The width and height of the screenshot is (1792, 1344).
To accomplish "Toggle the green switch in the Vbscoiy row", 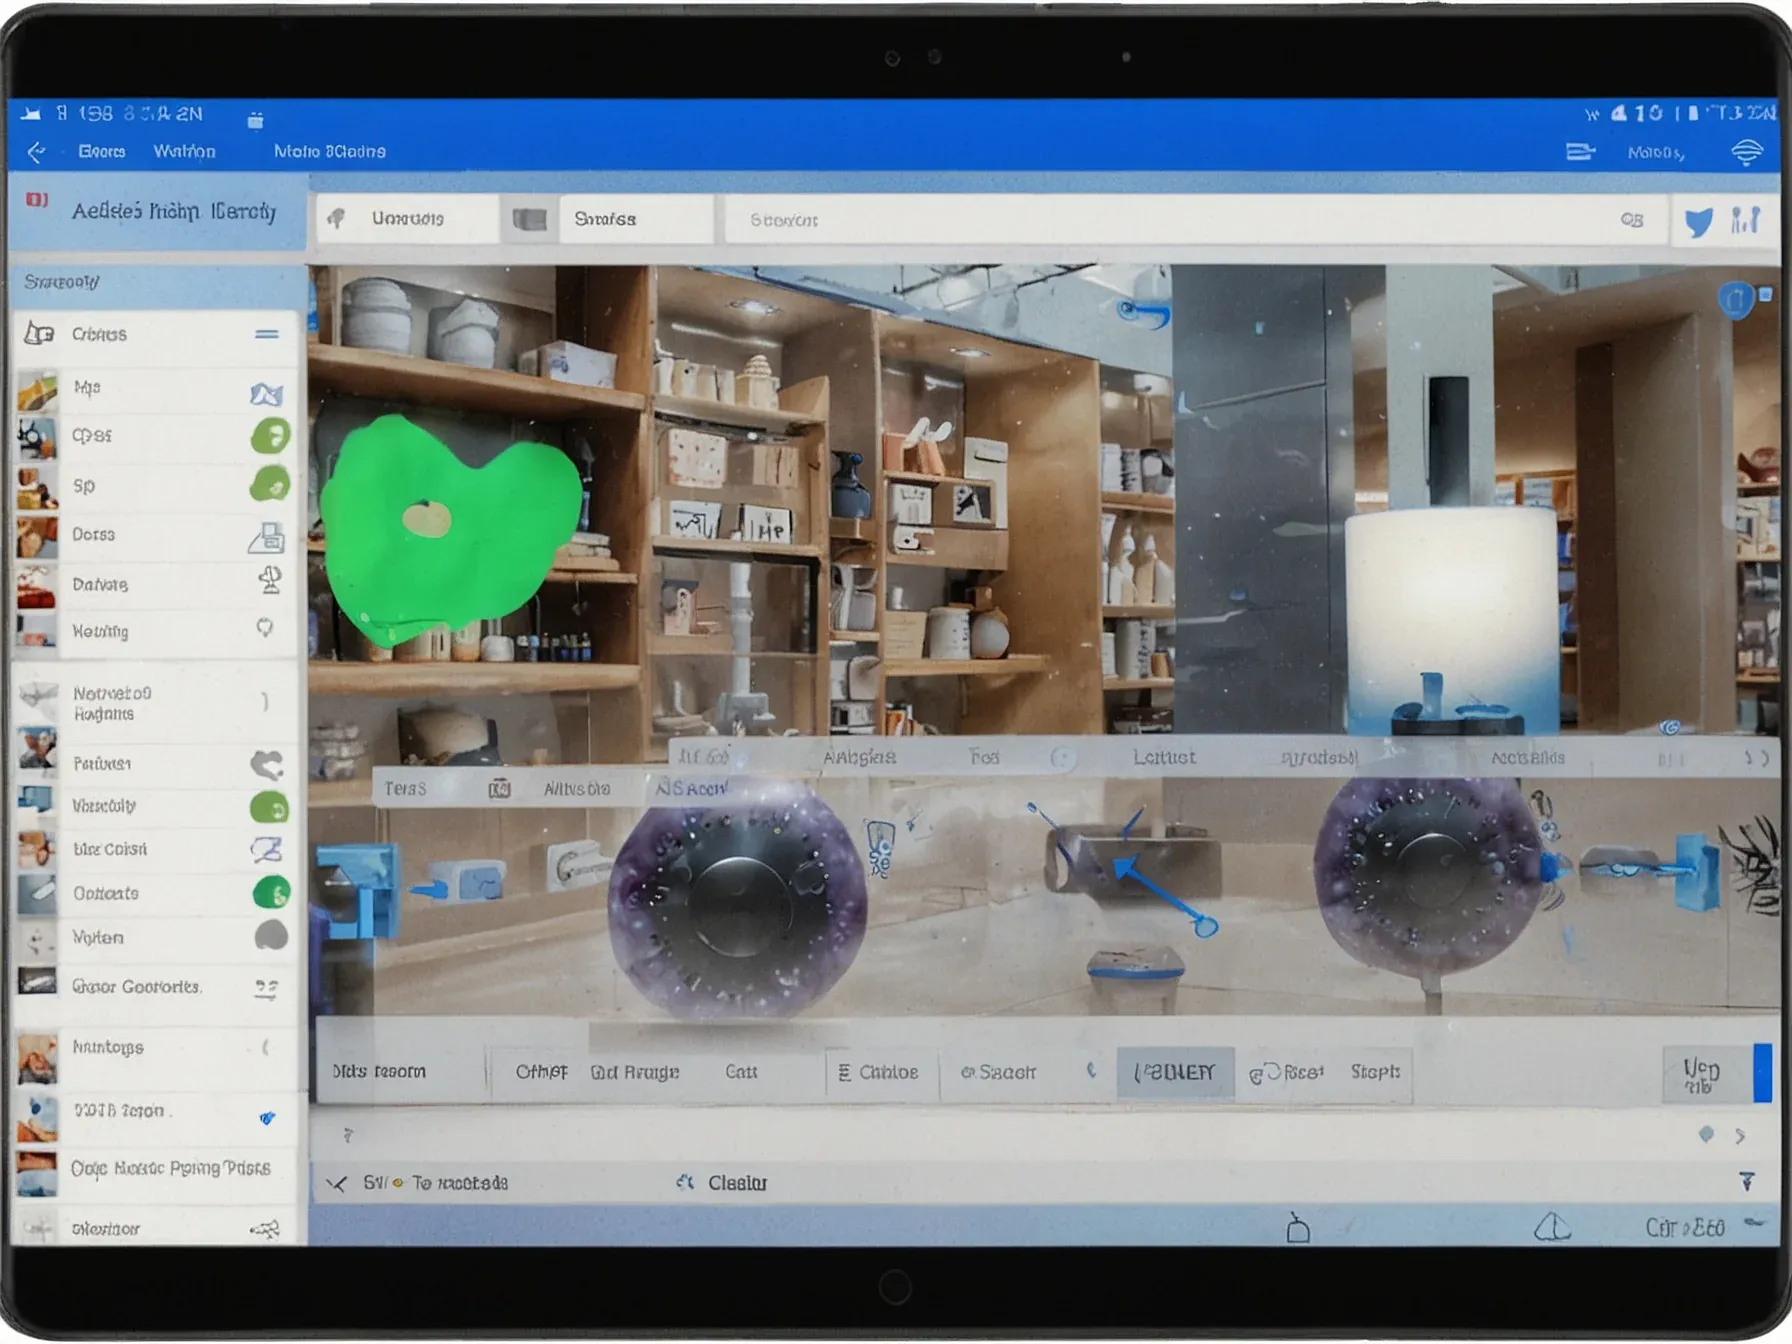I will (269, 807).
